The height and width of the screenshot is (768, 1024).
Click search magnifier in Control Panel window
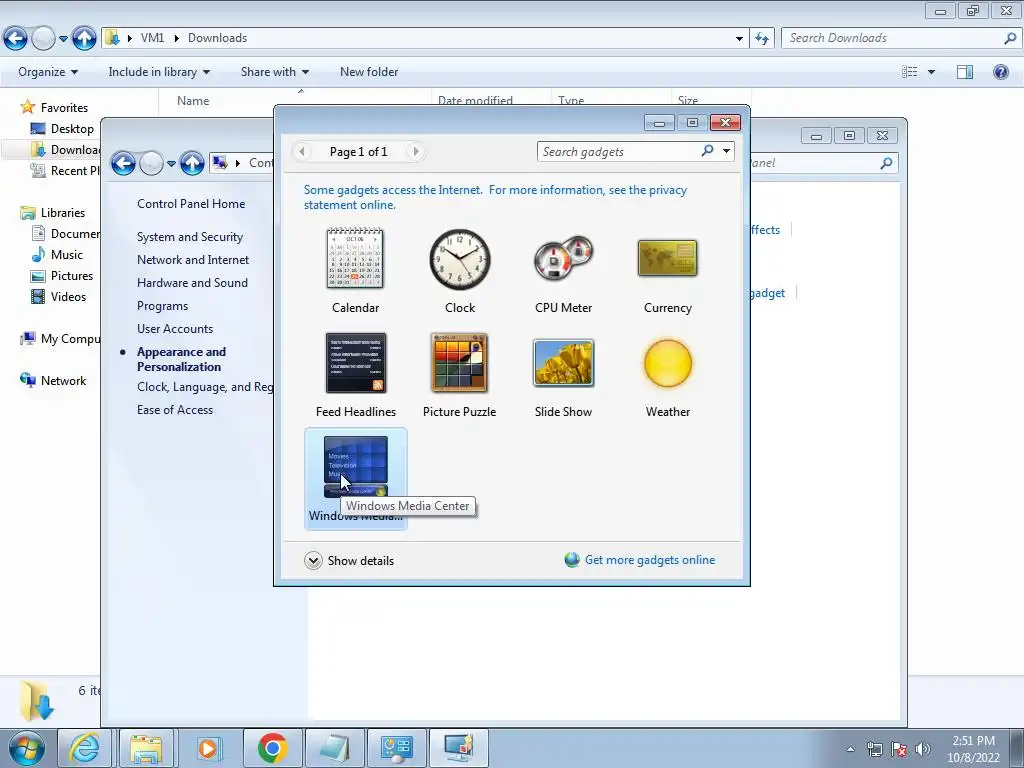[886, 163]
